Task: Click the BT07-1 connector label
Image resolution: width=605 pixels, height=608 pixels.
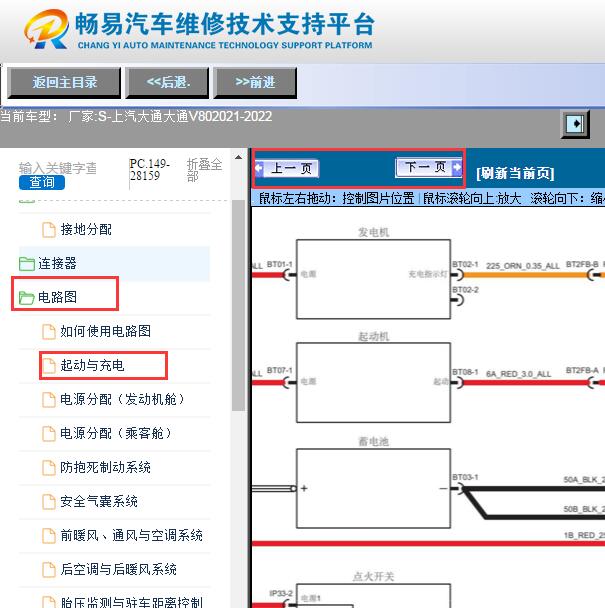Action: pos(280,371)
